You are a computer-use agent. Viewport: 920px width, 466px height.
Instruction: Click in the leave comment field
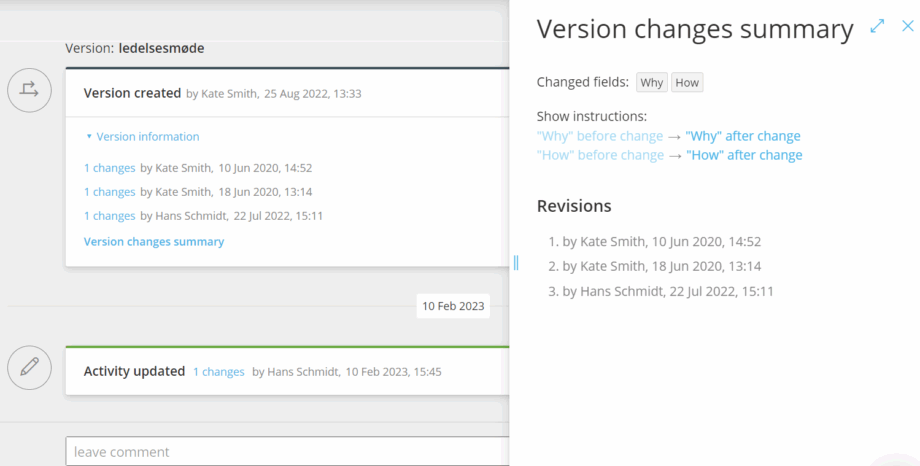pyautogui.click(x=285, y=452)
